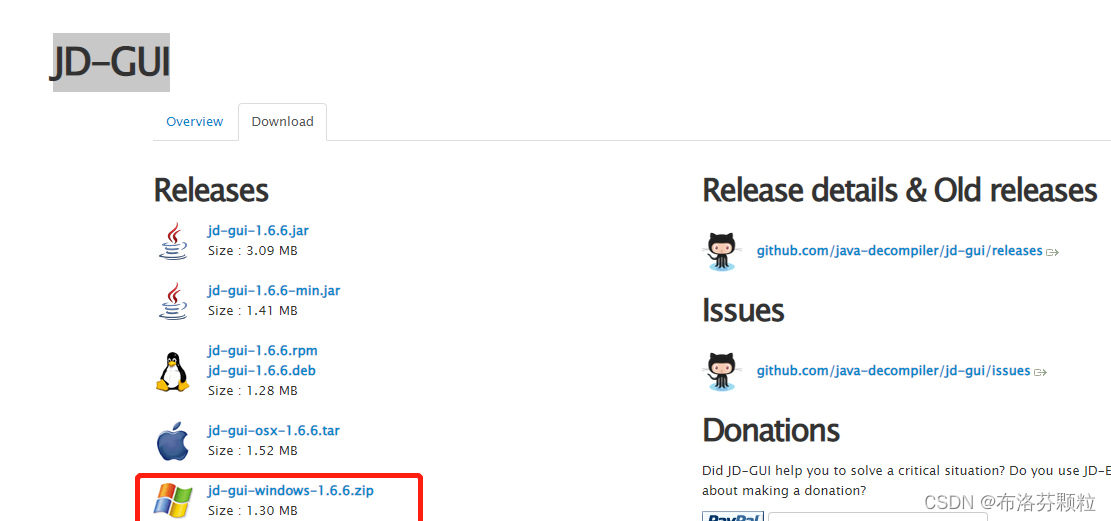Click the Size : 1.30 MB text
Image resolution: width=1111 pixels, height=521 pixels.
pyautogui.click(x=252, y=510)
